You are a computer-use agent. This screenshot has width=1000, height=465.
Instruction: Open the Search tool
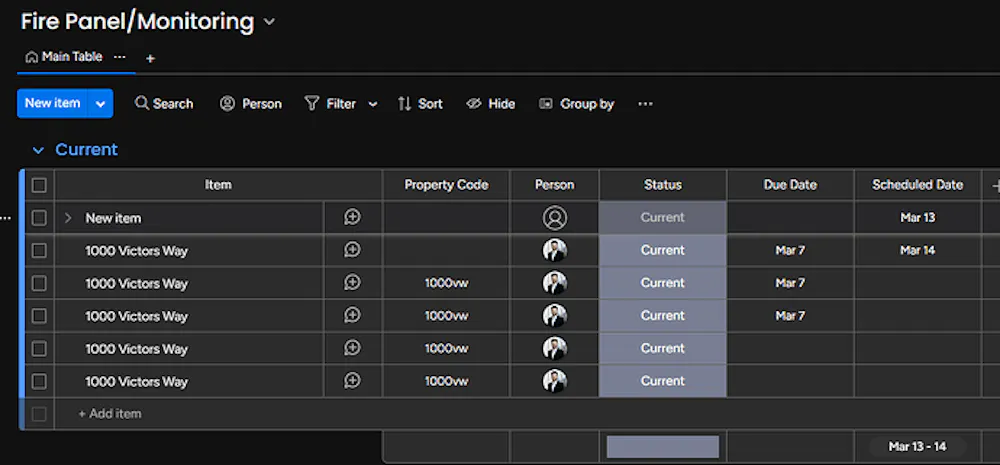click(x=164, y=104)
